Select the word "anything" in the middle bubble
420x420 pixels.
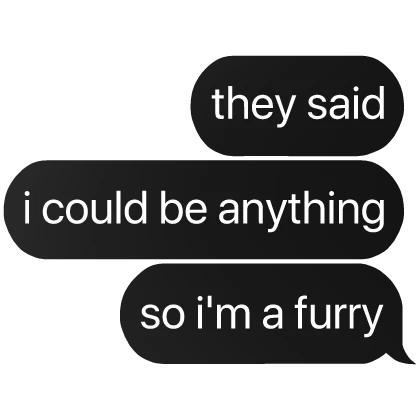[x=301, y=211]
